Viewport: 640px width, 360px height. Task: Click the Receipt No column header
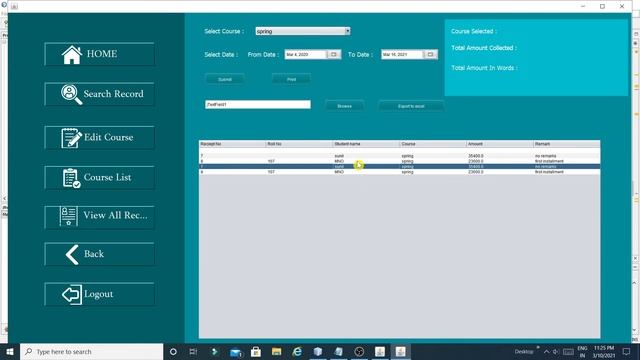pyautogui.click(x=232, y=144)
